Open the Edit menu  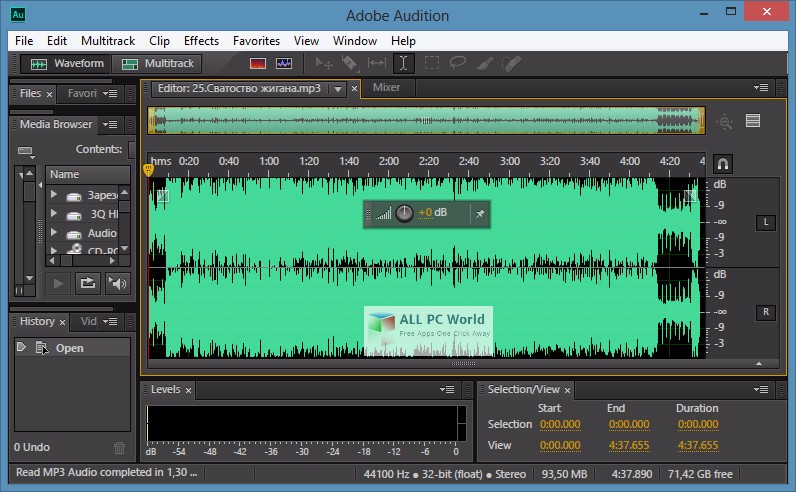point(57,41)
